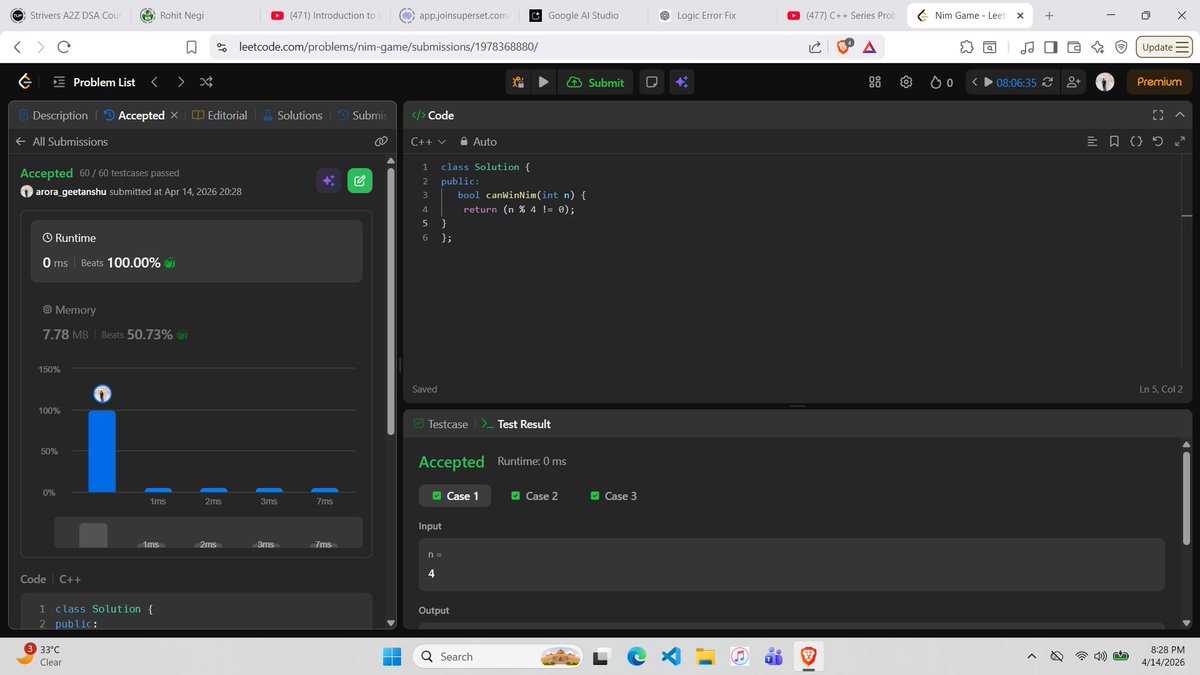The width and height of the screenshot is (1200, 675).
Task: Pick a random problem with shuffle icon
Action: [206, 81]
